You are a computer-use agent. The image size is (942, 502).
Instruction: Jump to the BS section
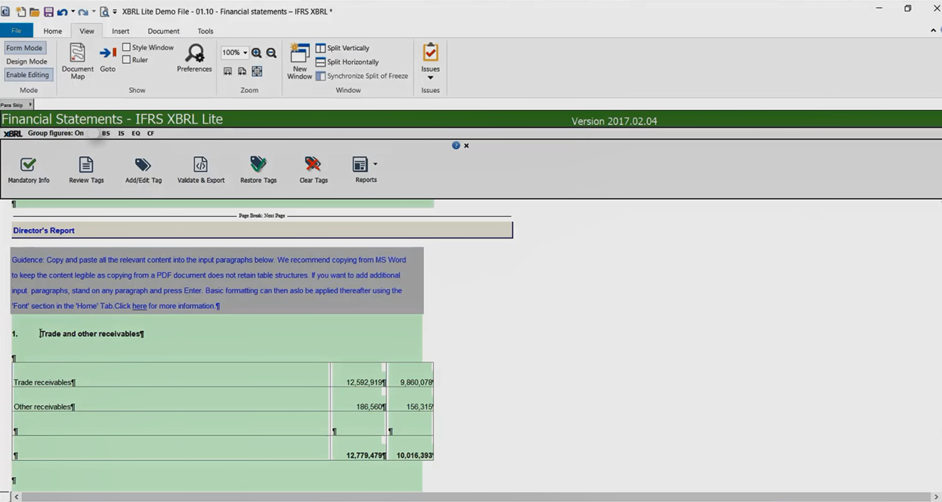tap(106, 133)
